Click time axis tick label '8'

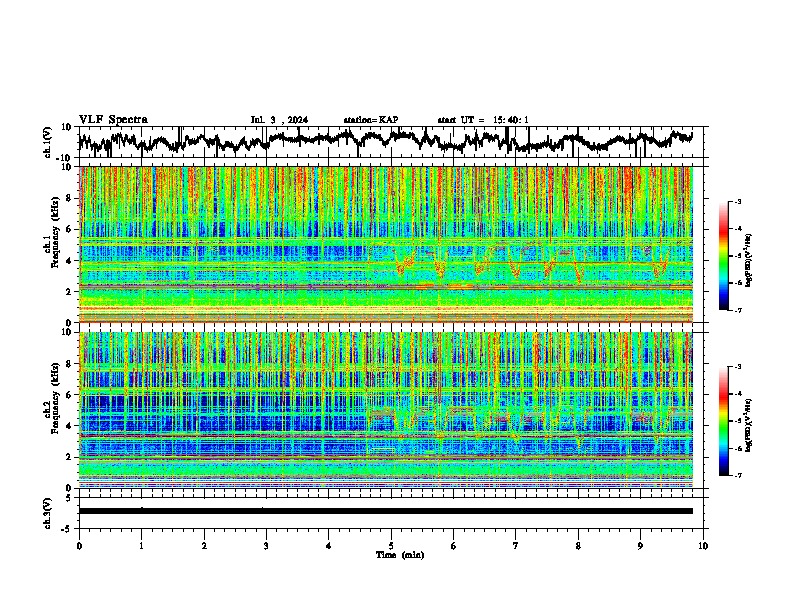[578, 546]
